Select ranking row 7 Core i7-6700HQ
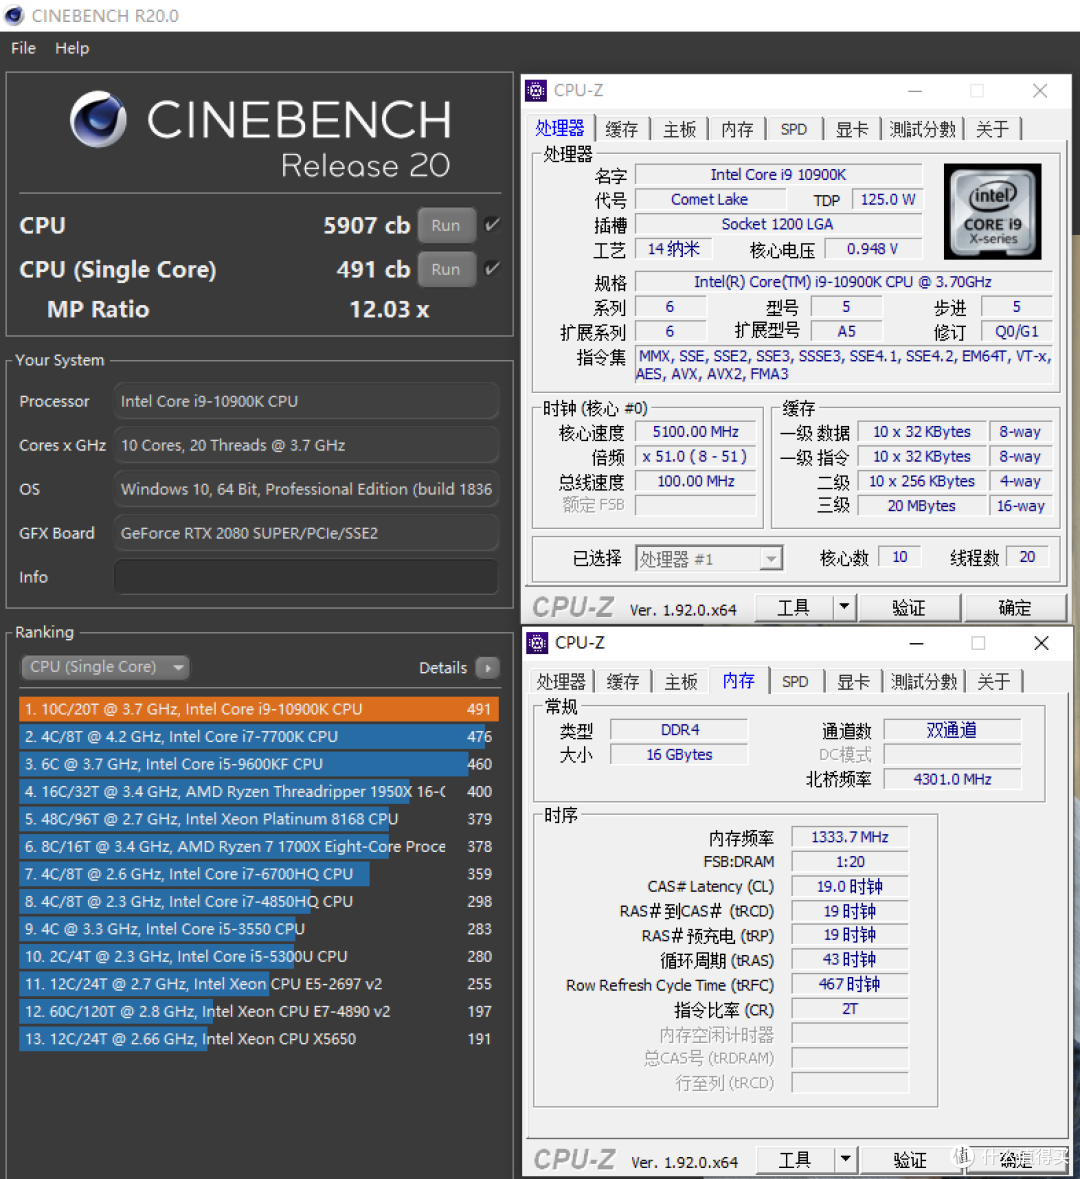Viewport: 1080px width, 1179px height. [x=259, y=874]
